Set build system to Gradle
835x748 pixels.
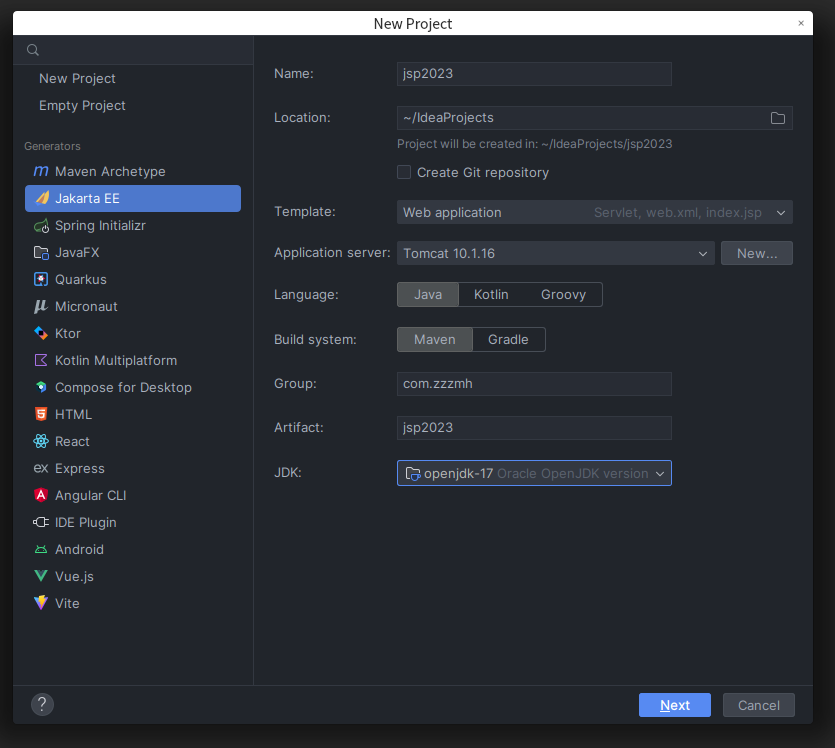point(508,340)
